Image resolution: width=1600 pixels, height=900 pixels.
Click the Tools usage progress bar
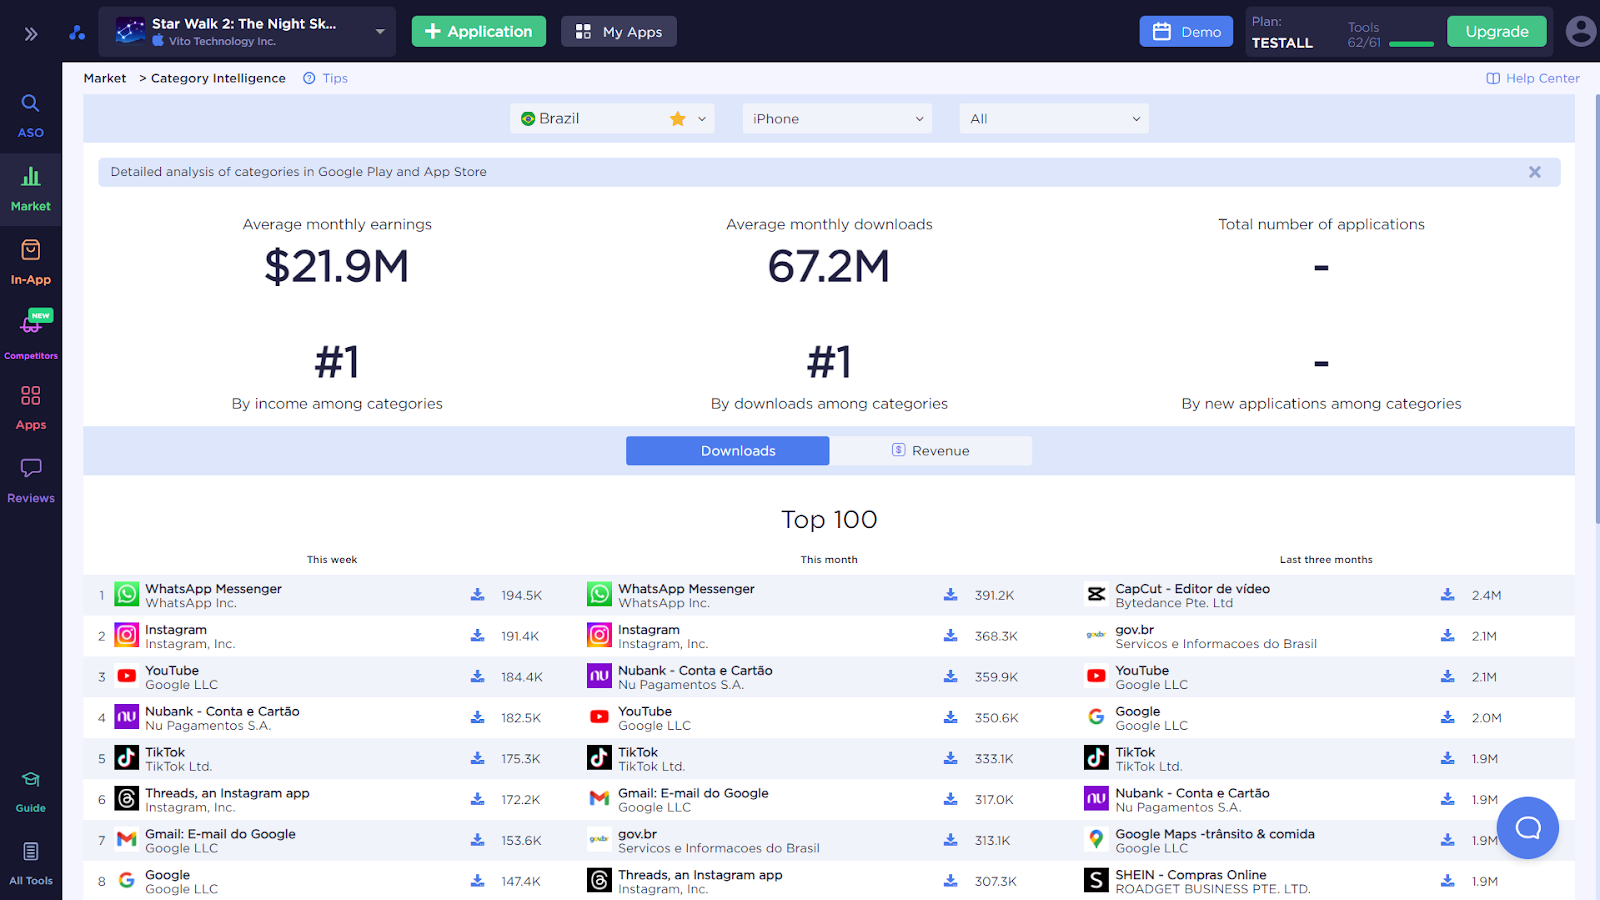(1412, 44)
